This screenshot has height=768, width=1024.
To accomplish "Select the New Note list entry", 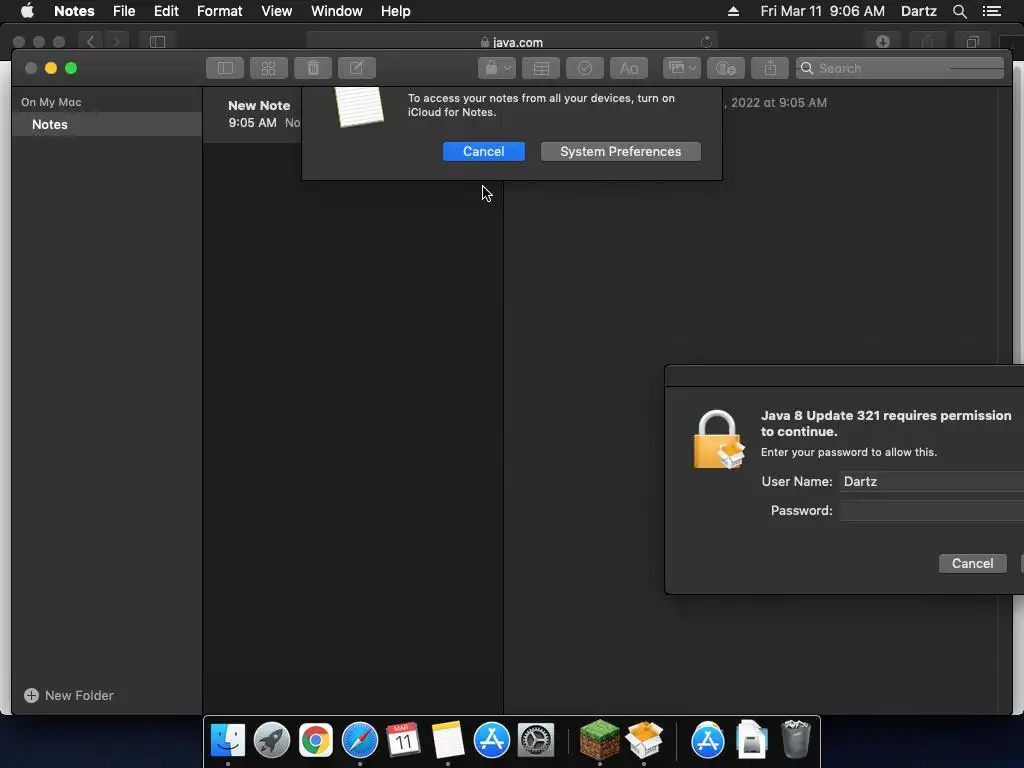I will tap(252, 114).
